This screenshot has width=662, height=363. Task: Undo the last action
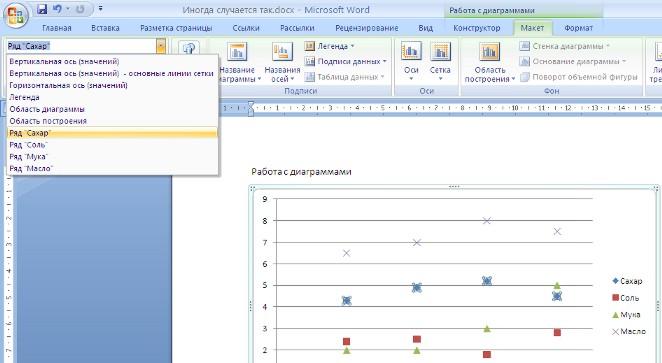coord(57,9)
